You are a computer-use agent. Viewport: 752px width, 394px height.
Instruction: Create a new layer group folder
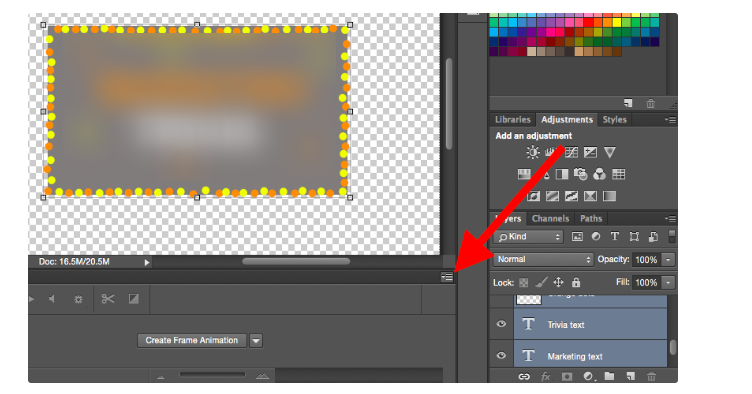click(x=609, y=376)
